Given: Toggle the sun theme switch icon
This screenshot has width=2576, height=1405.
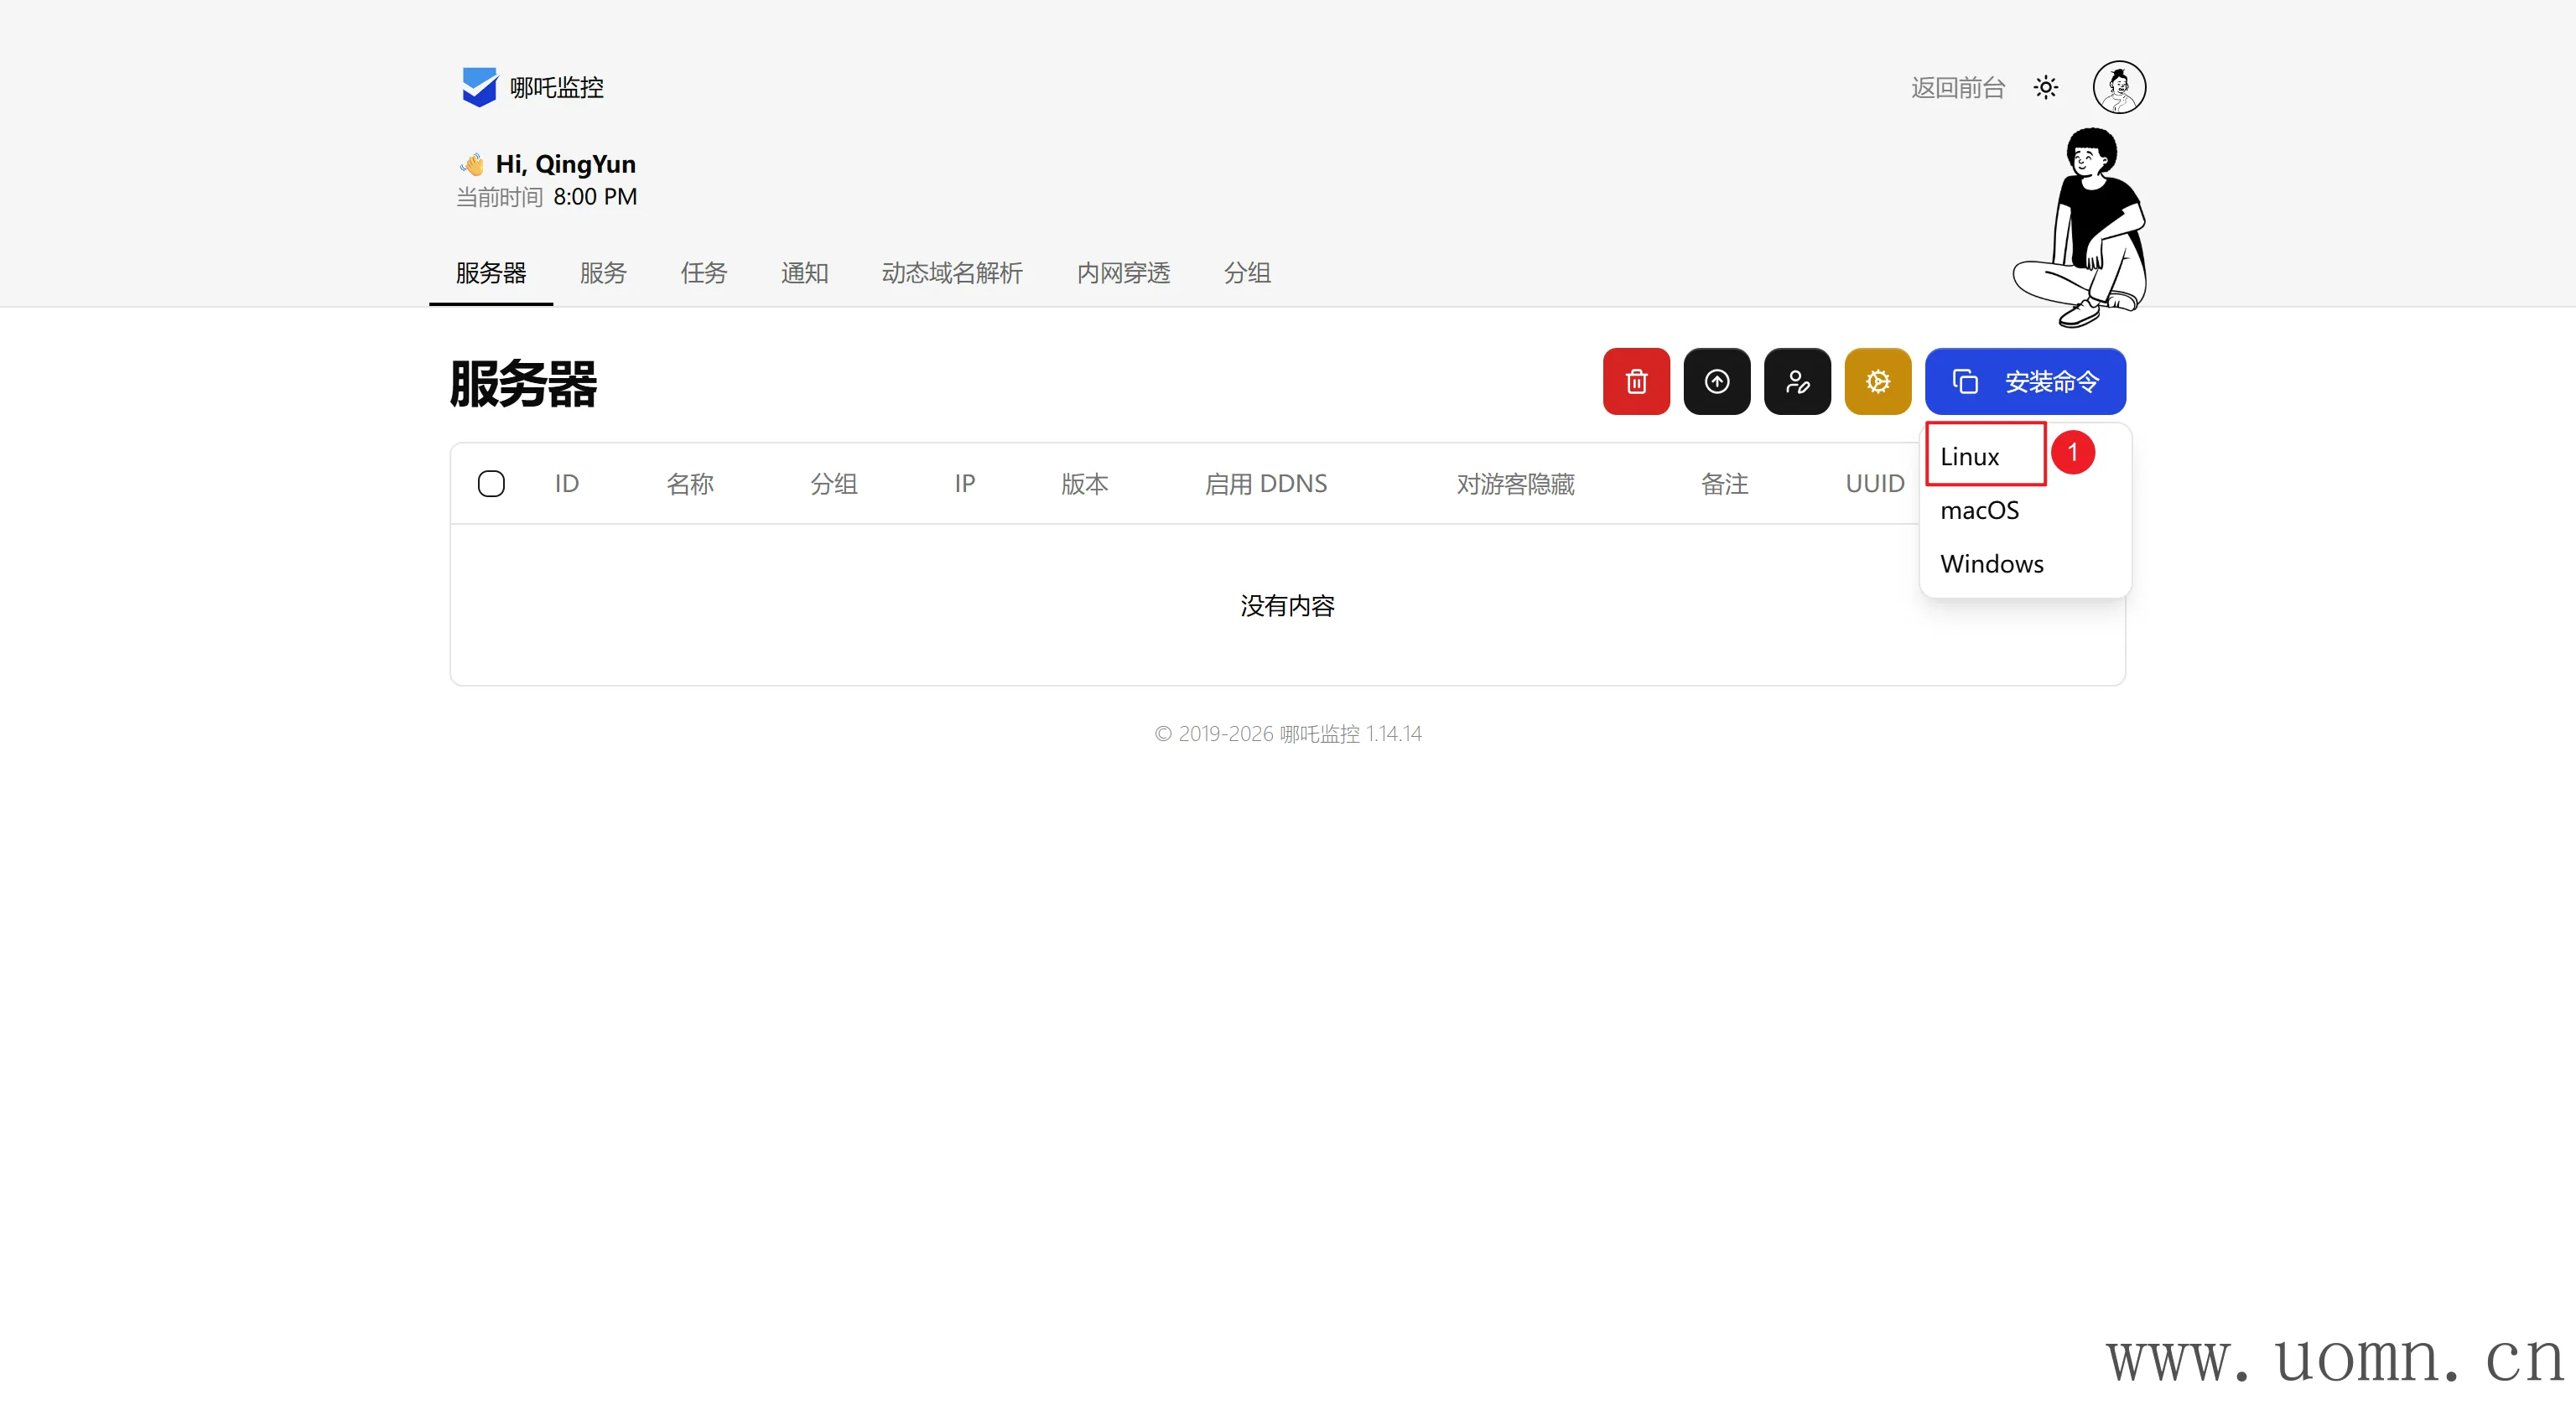Looking at the screenshot, I should click(x=2045, y=88).
